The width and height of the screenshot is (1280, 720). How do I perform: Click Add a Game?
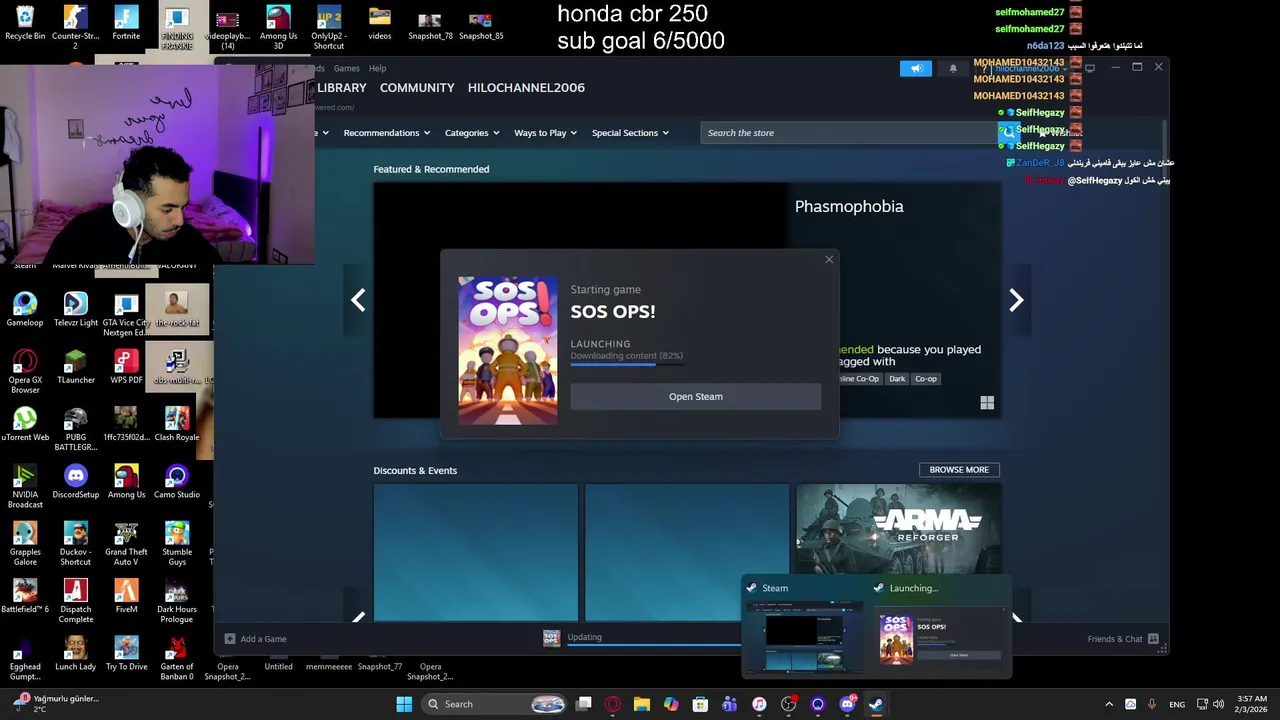point(256,639)
